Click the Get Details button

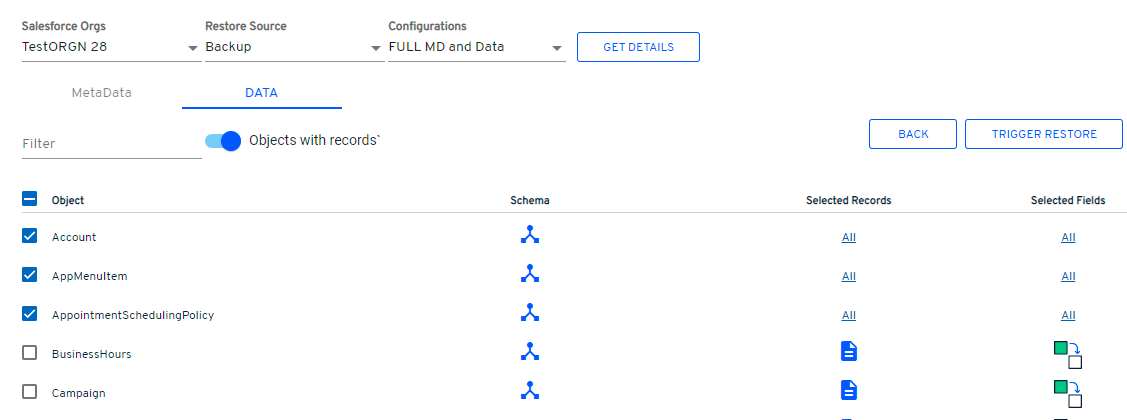tap(638, 47)
